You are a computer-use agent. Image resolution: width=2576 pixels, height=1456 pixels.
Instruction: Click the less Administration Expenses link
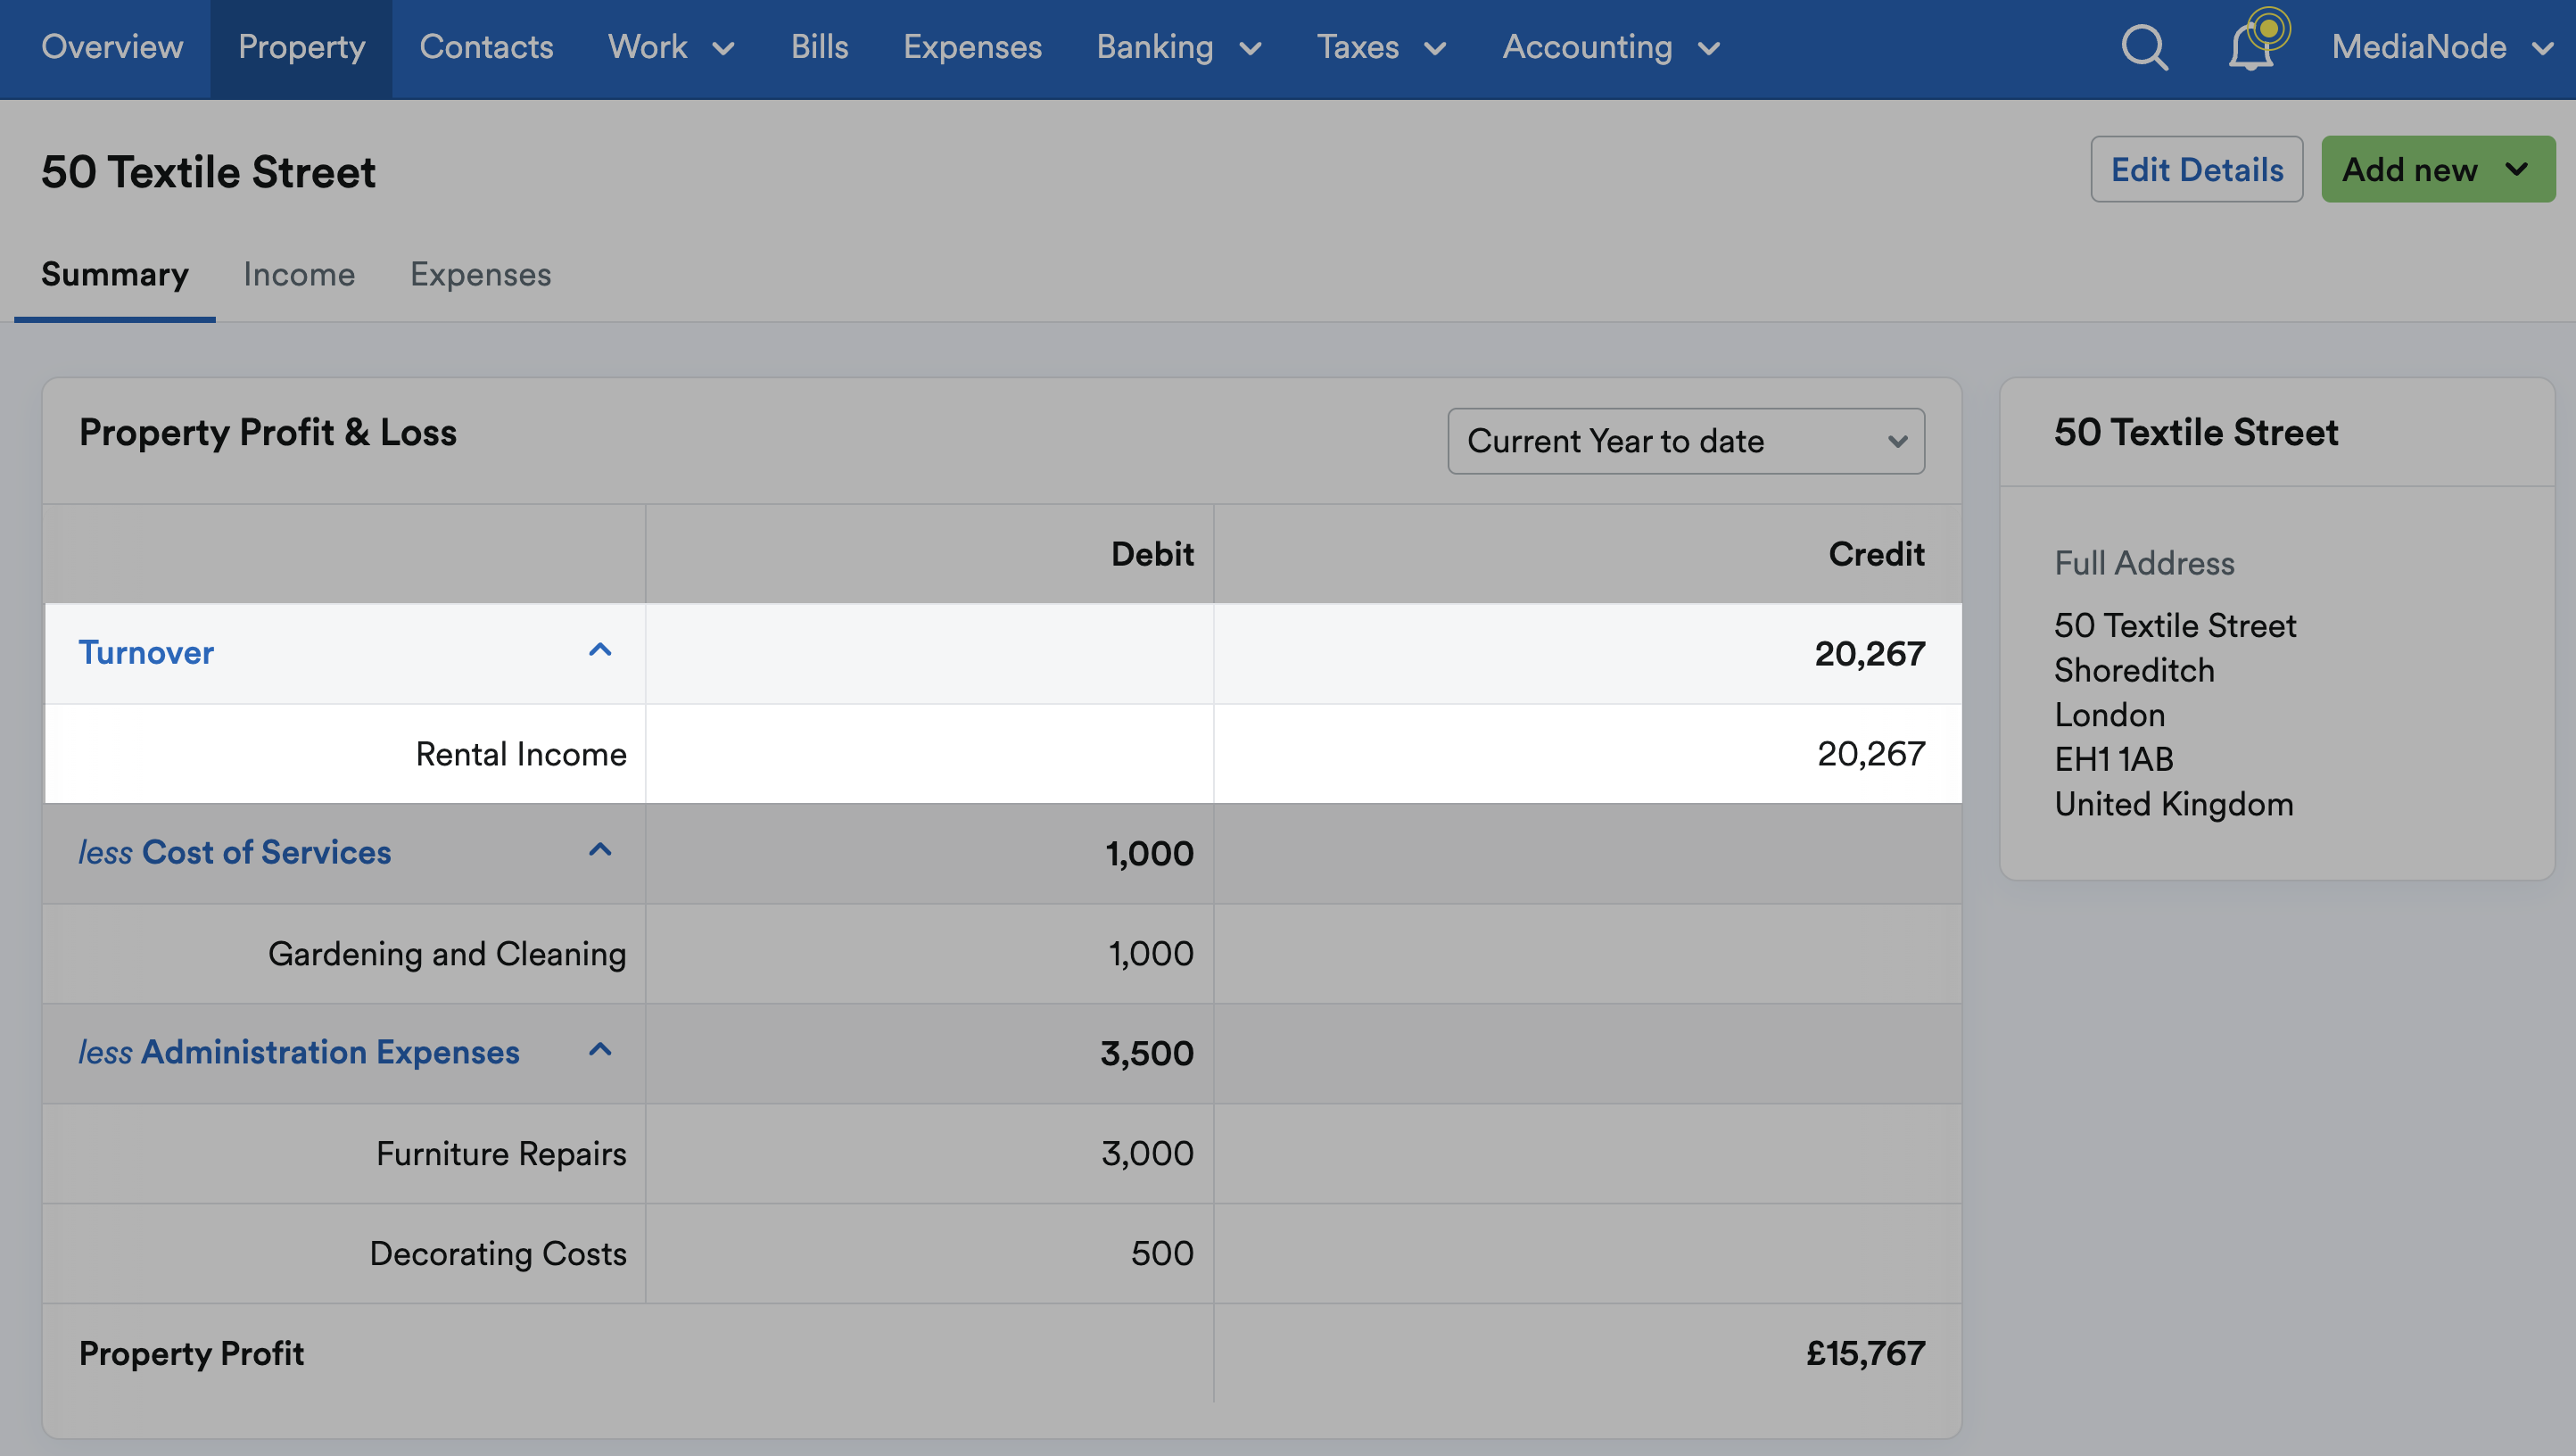(299, 1052)
